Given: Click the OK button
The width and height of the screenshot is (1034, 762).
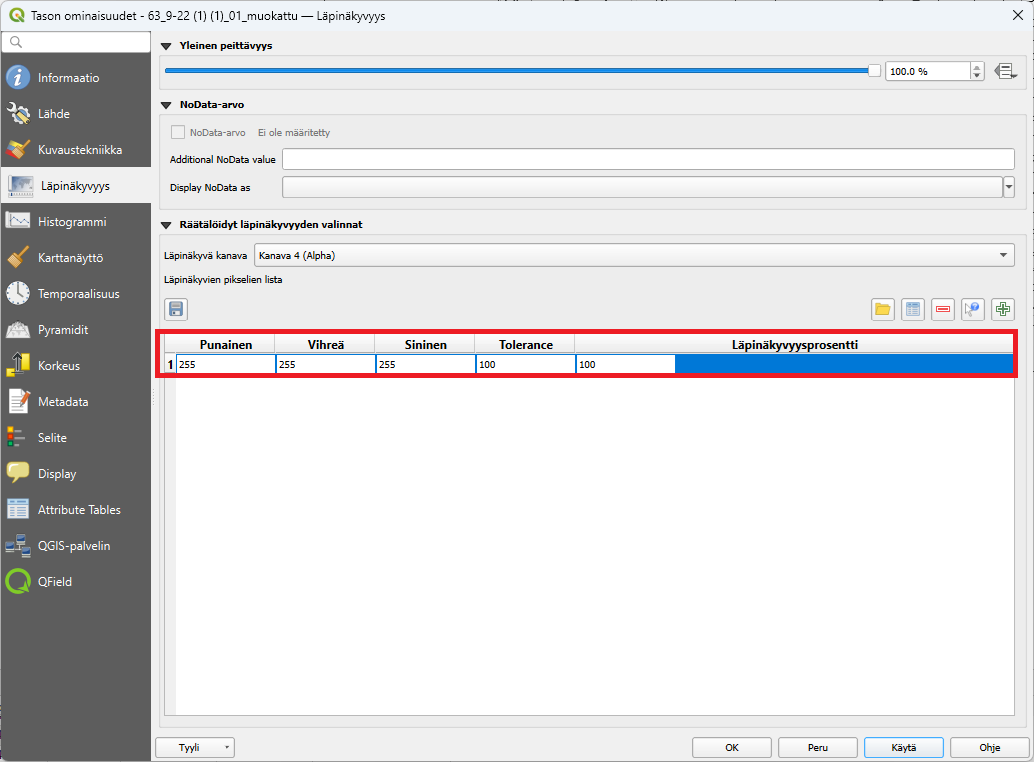Looking at the screenshot, I should (732, 747).
